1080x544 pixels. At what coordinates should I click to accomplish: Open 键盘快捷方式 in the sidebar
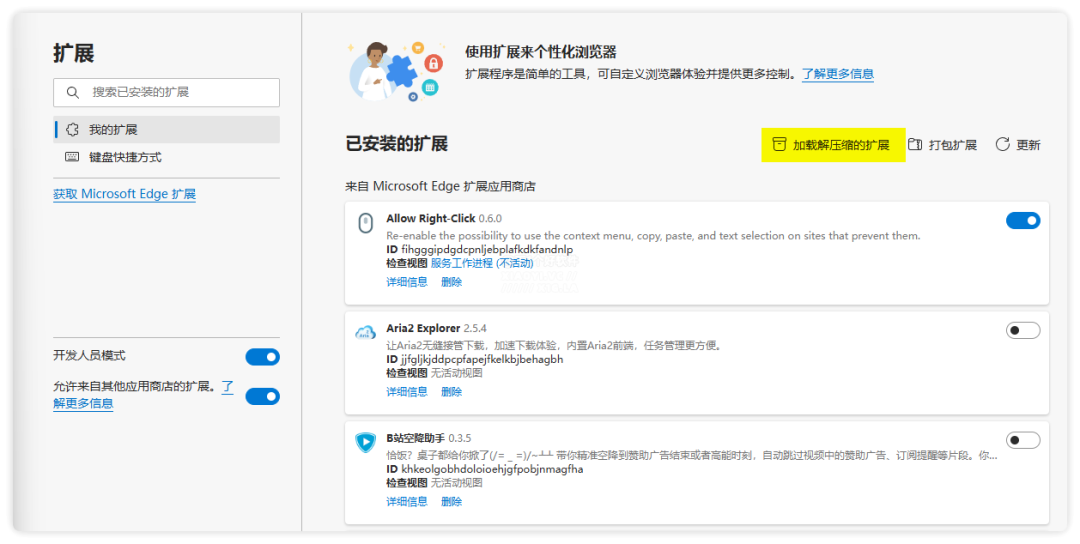click(167, 157)
